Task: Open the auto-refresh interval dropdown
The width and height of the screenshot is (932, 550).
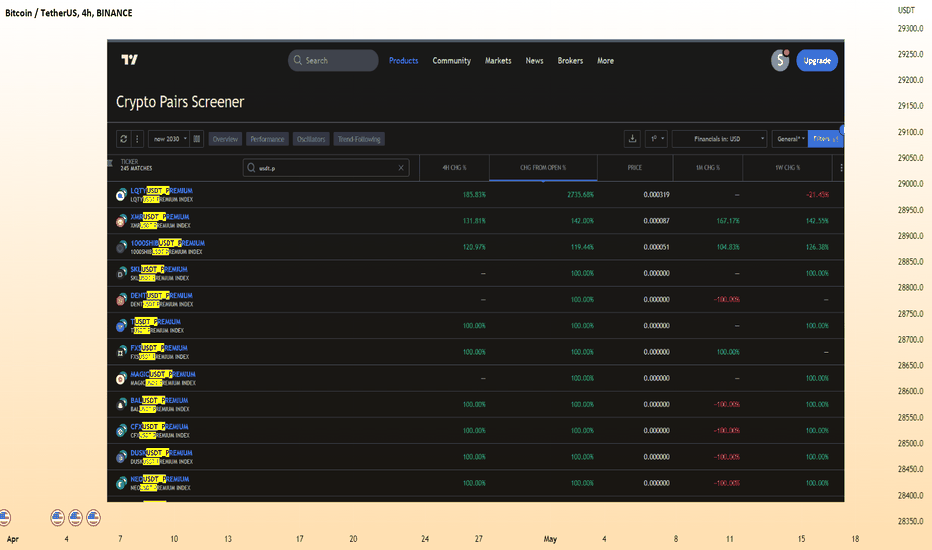Action: coord(656,139)
